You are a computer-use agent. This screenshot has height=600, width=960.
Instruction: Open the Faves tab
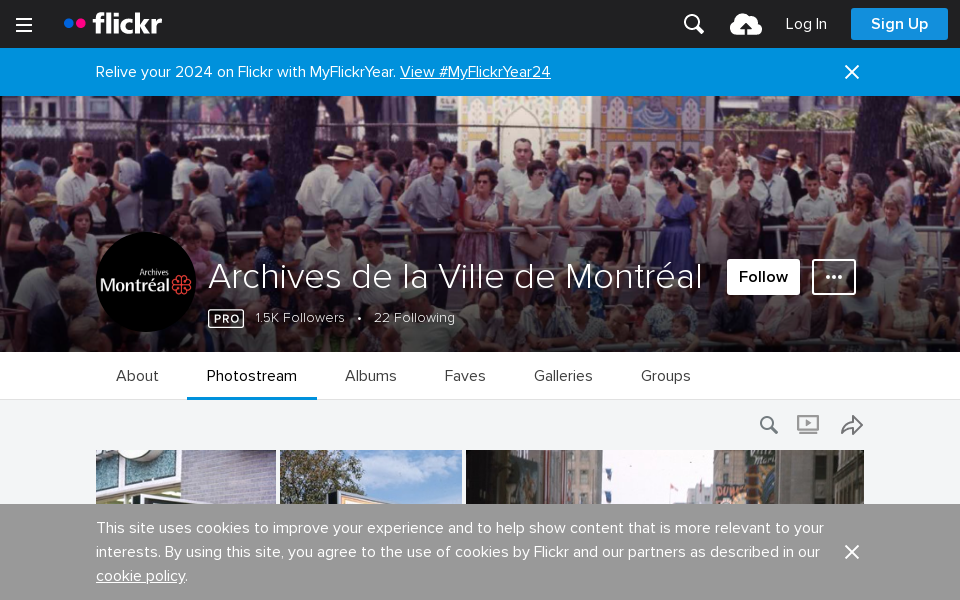coord(465,376)
